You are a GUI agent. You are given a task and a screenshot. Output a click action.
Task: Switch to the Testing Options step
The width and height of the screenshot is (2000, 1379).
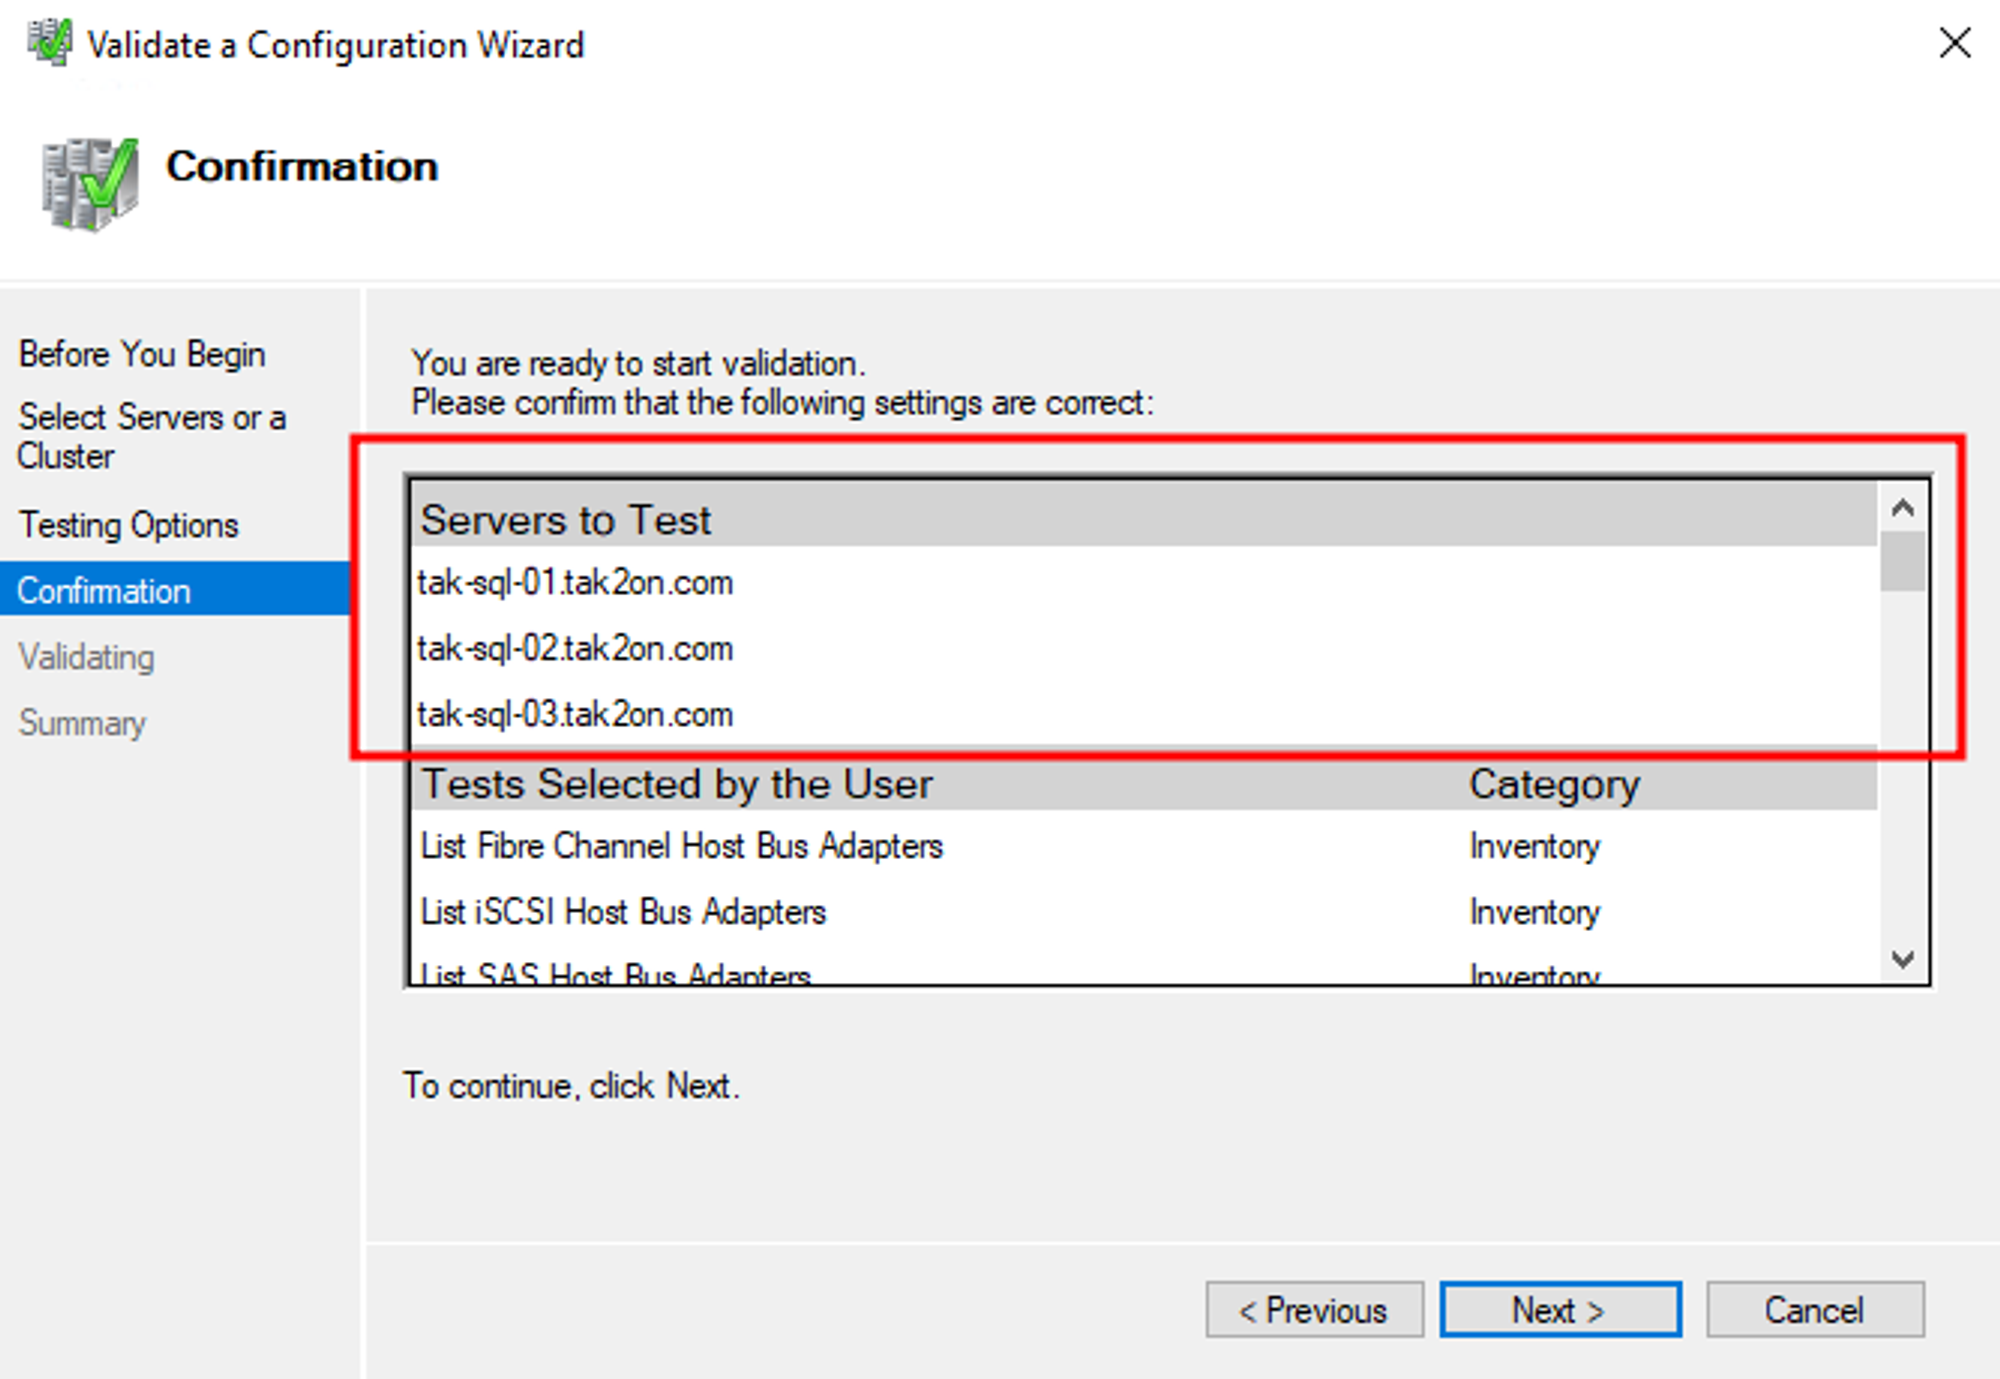coord(128,525)
